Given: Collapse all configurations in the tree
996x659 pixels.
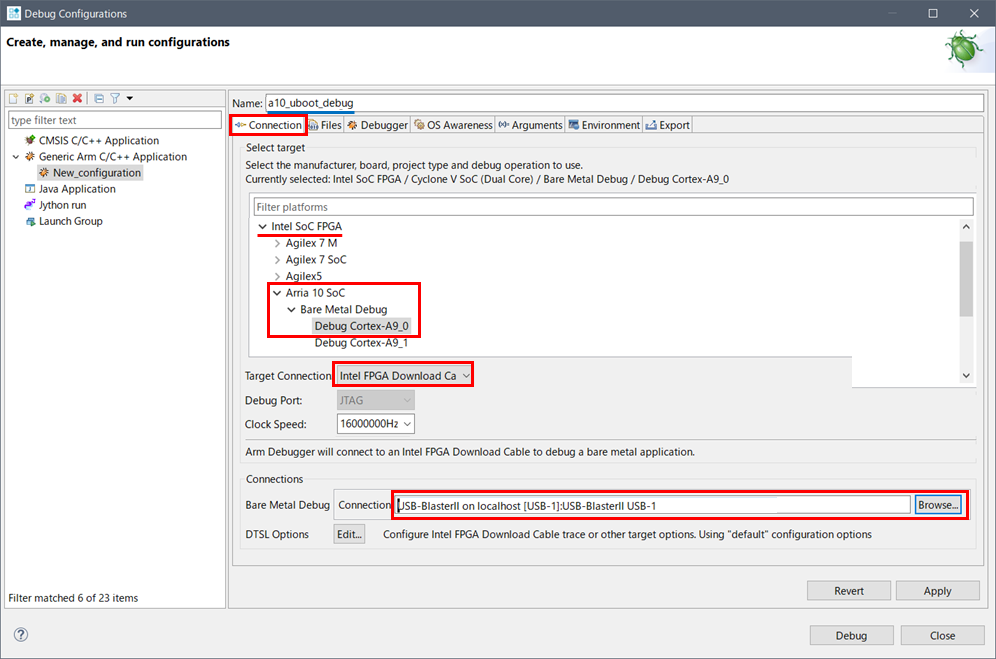Looking at the screenshot, I should (x=99, y=98).
